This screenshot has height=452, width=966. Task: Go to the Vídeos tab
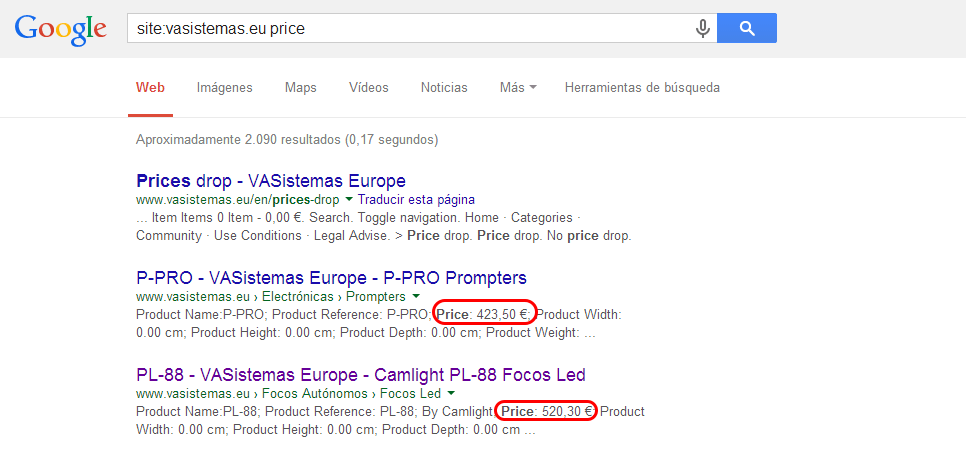[x=368, y=87]
